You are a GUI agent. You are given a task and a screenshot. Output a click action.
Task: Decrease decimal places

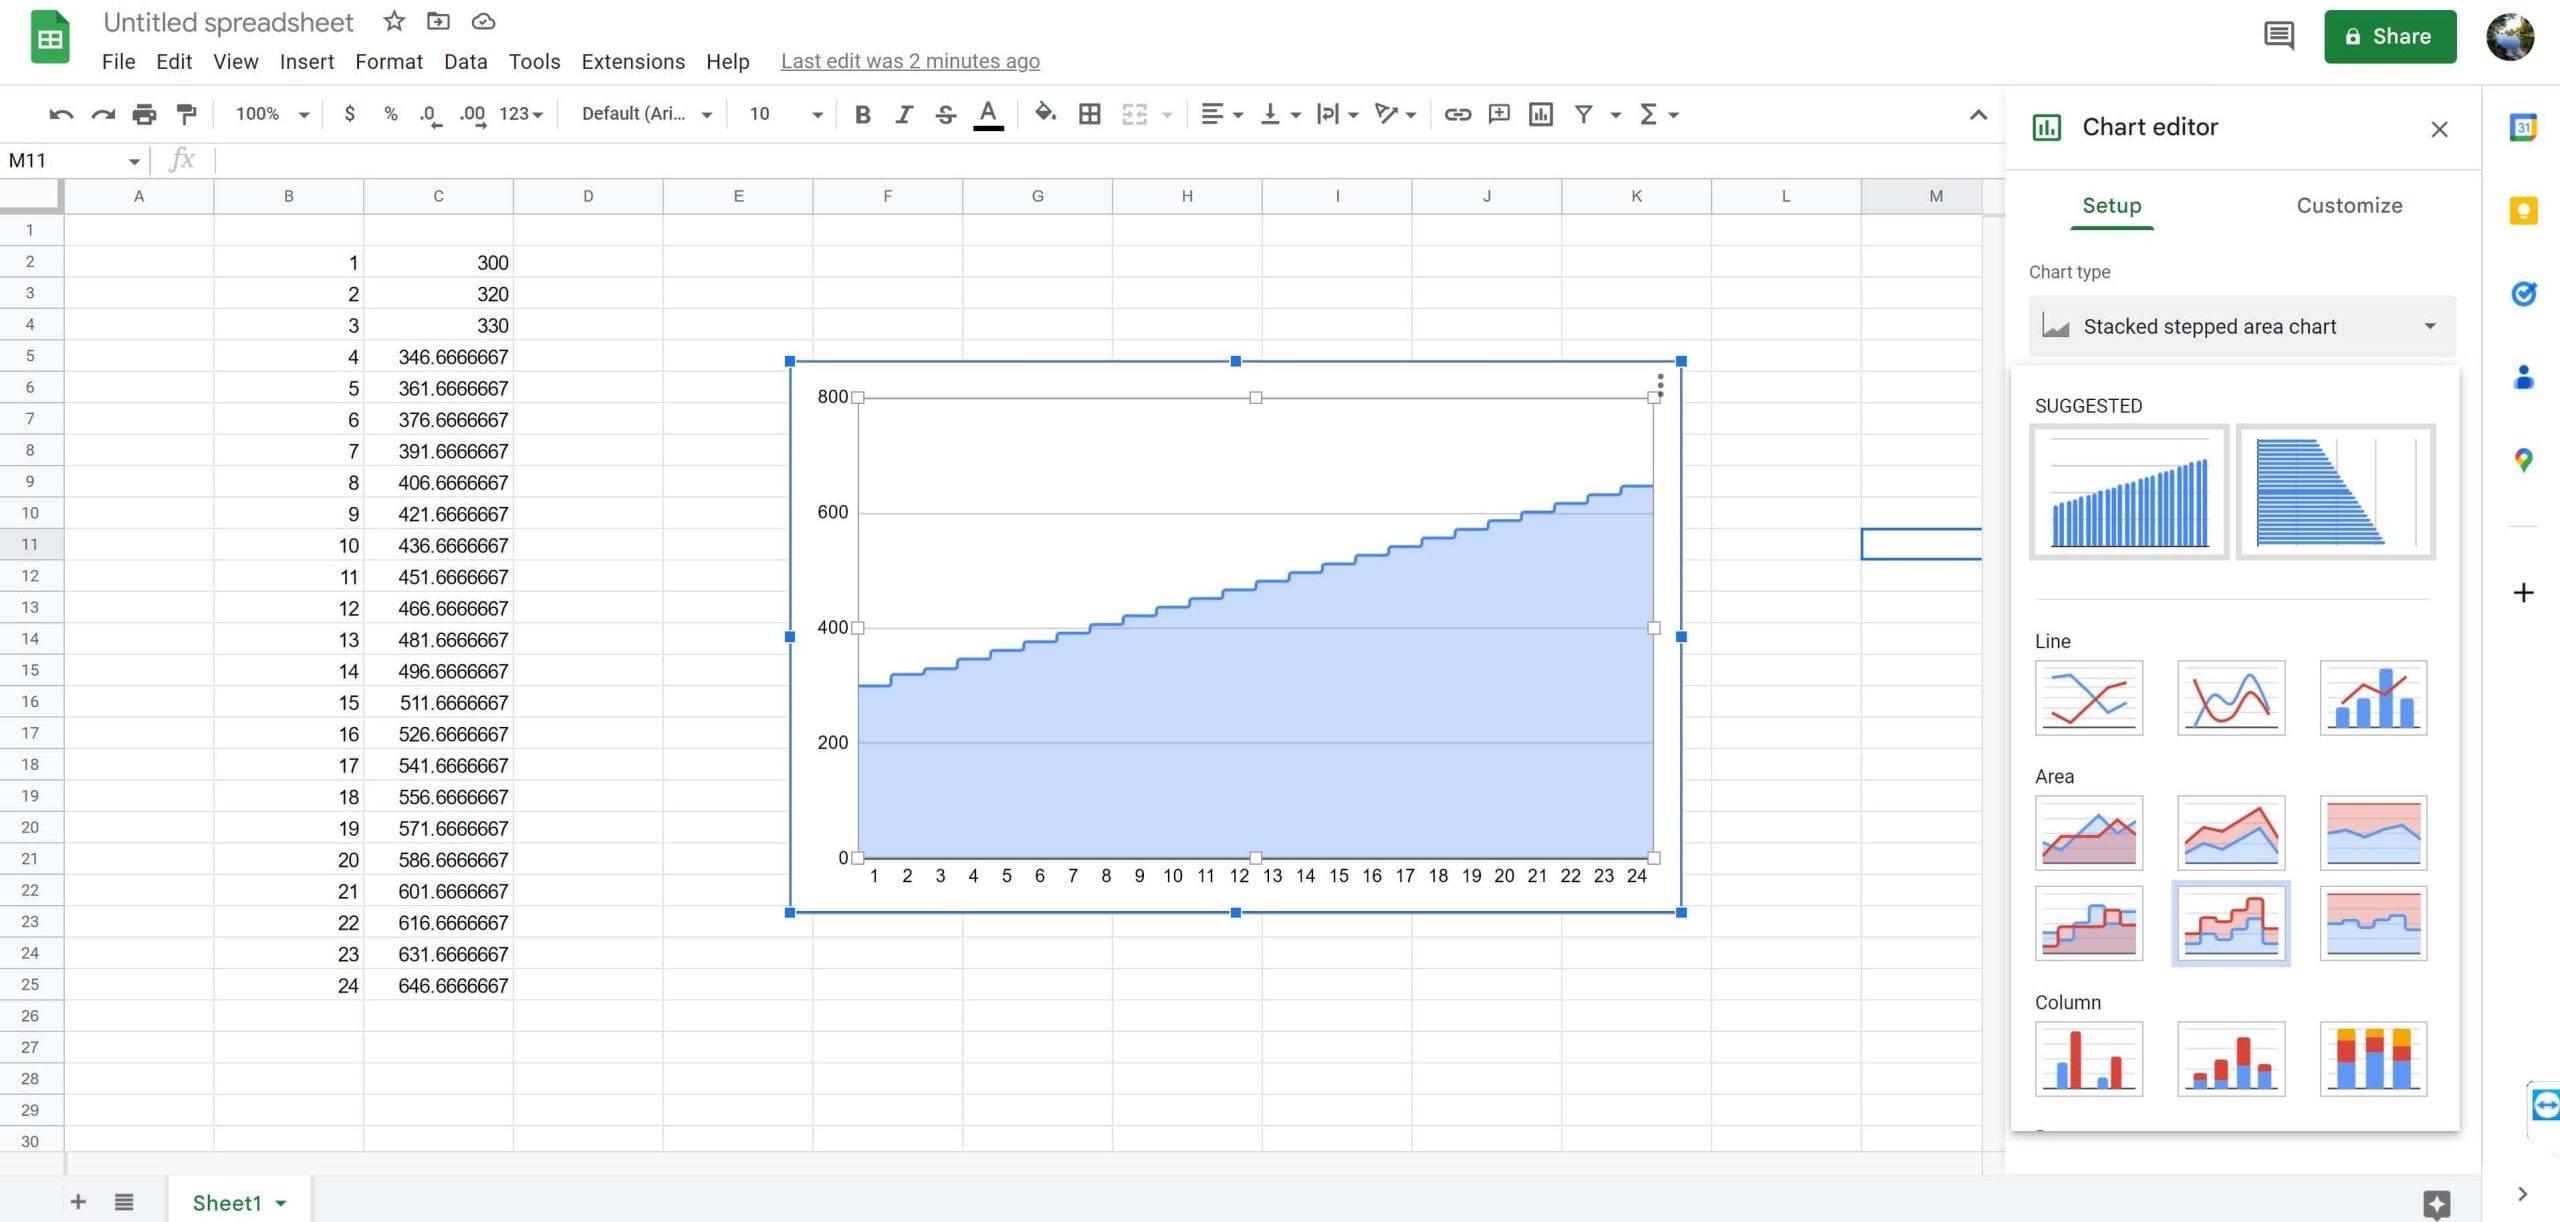click(x=431, y=114)
